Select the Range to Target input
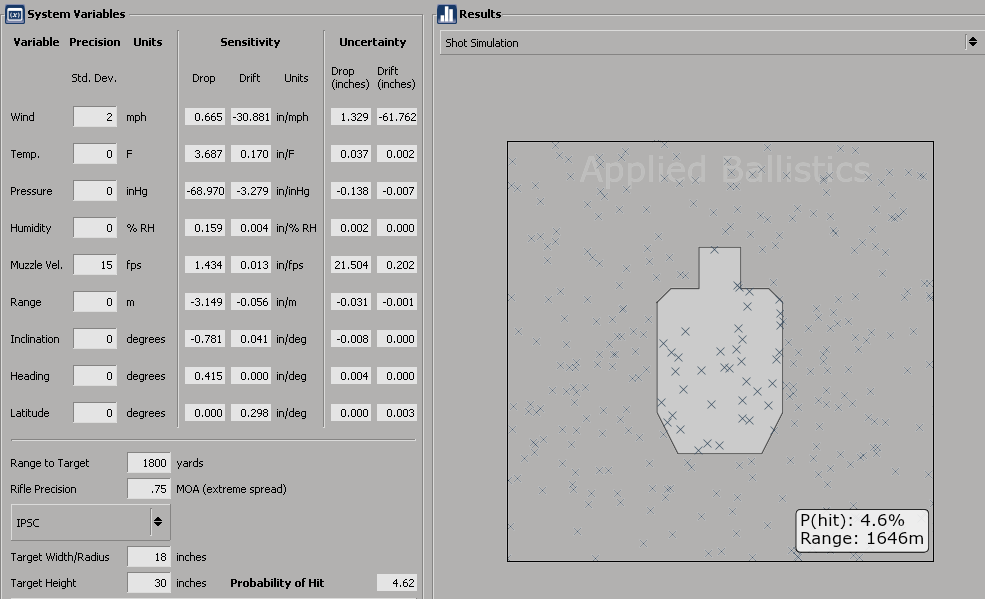The image size is (985, 599). [x=149, y=463]
